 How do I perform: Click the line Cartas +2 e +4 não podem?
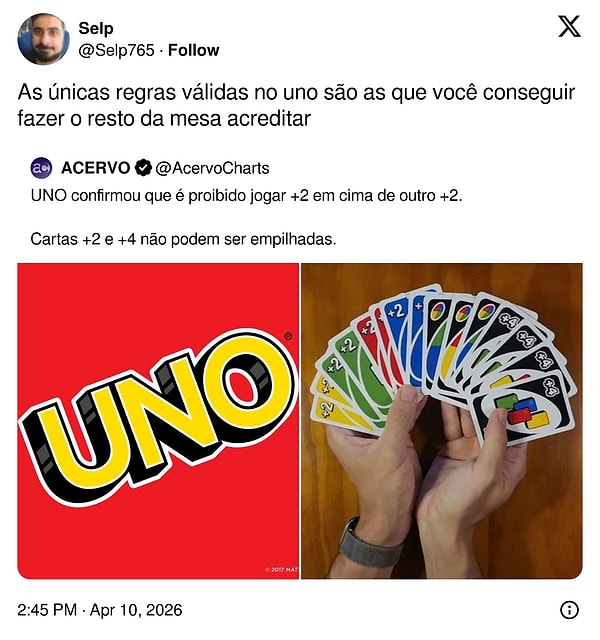[183, 239]
